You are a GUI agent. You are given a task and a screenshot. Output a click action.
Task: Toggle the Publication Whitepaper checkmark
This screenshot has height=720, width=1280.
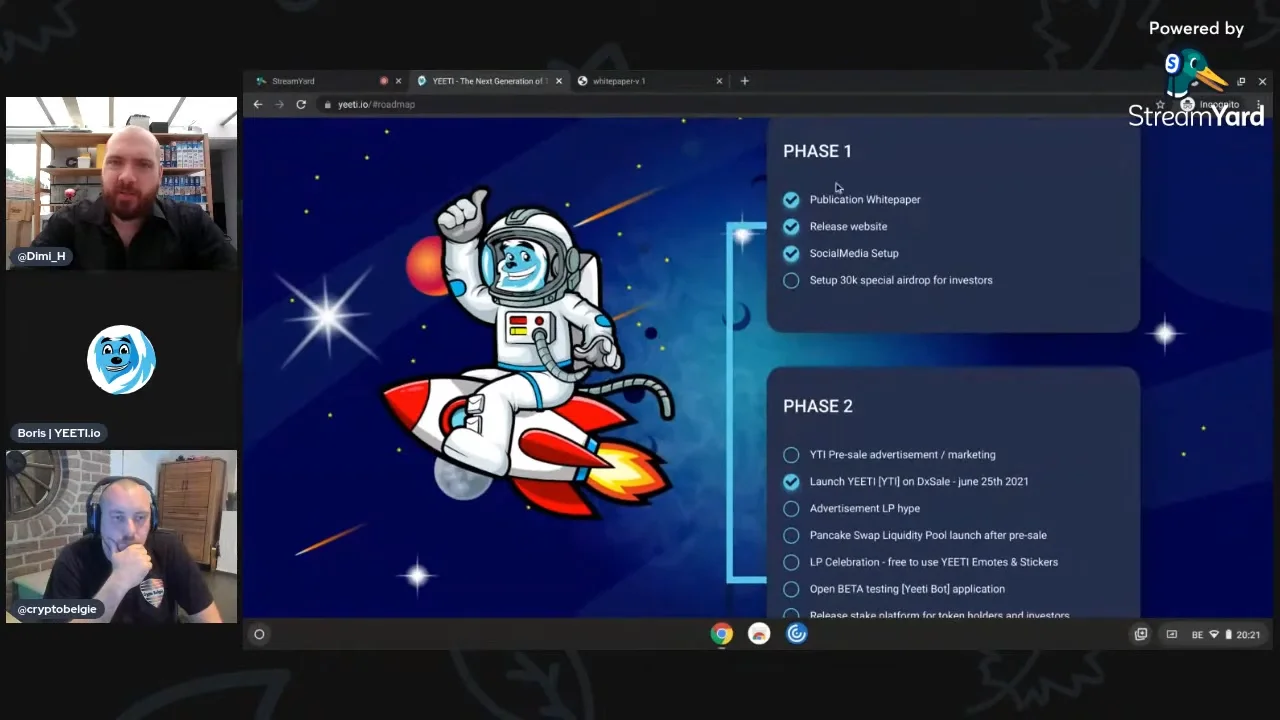click(x=791, y=200)
